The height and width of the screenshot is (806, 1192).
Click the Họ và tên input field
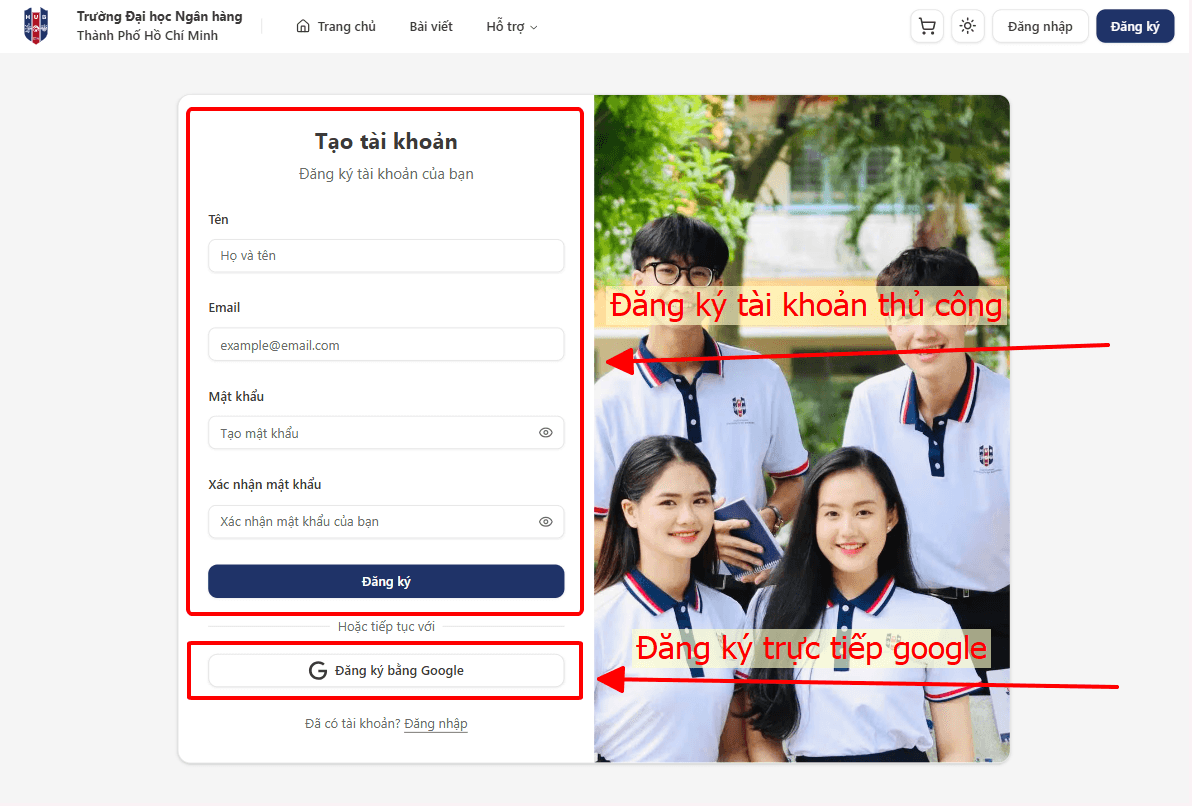click(x=386, y=256)
